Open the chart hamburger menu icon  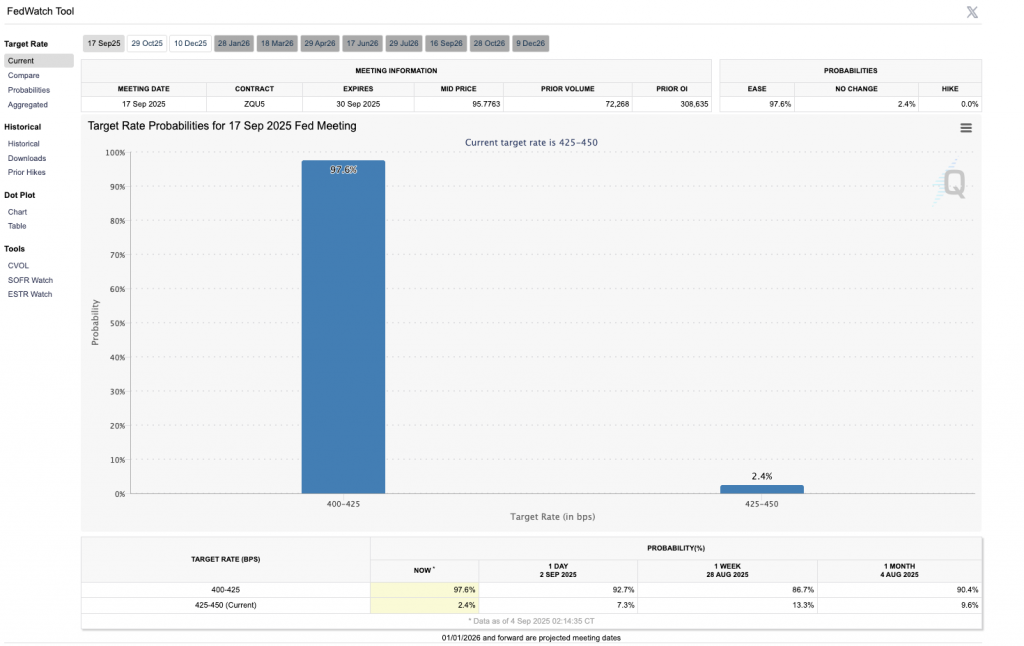pos(966,128)
